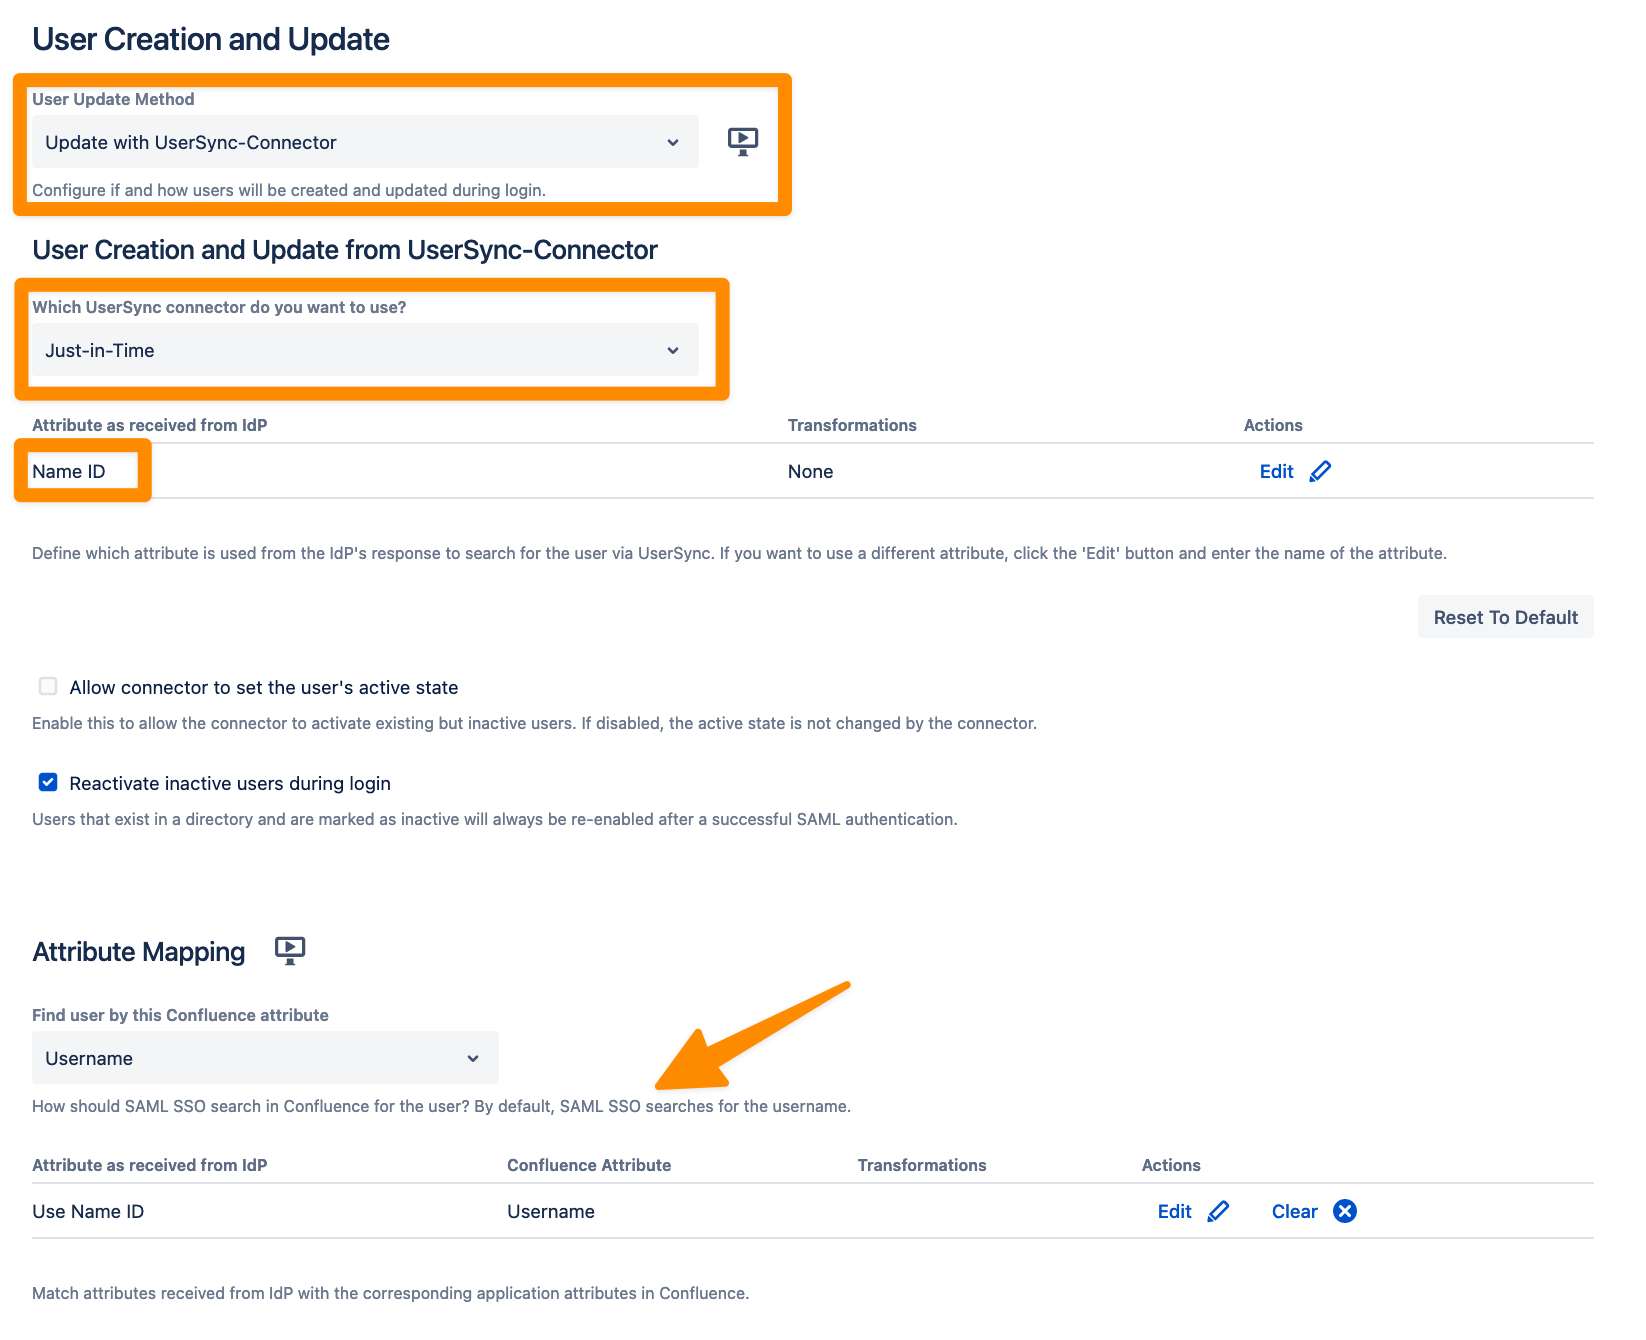Click 'Allow connector to set the user's active state' label
Image resolution: width=1646 pixels, height=1340 pixels.
coord(264,687)
